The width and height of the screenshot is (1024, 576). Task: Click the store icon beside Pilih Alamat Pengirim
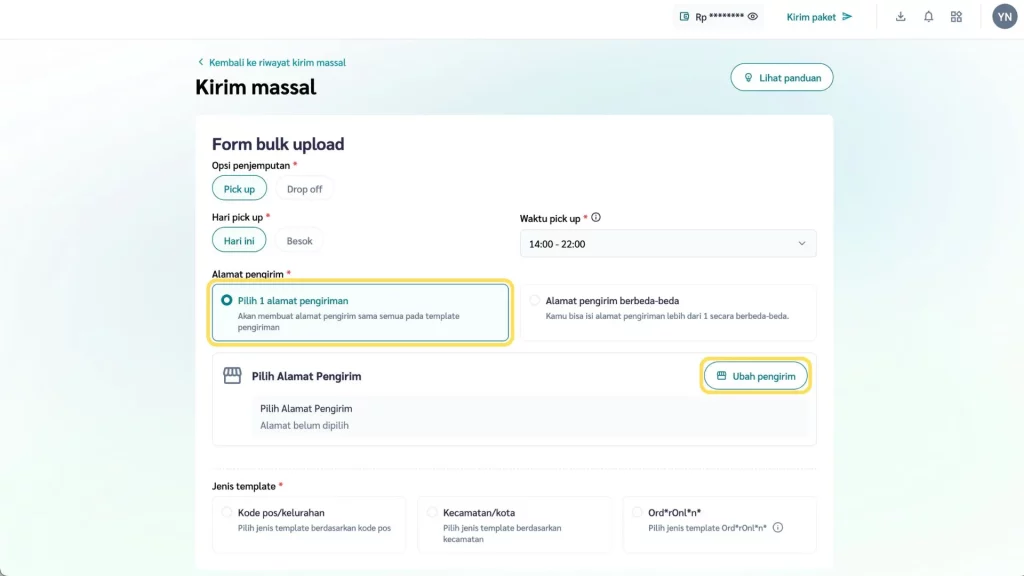point(232,376)
